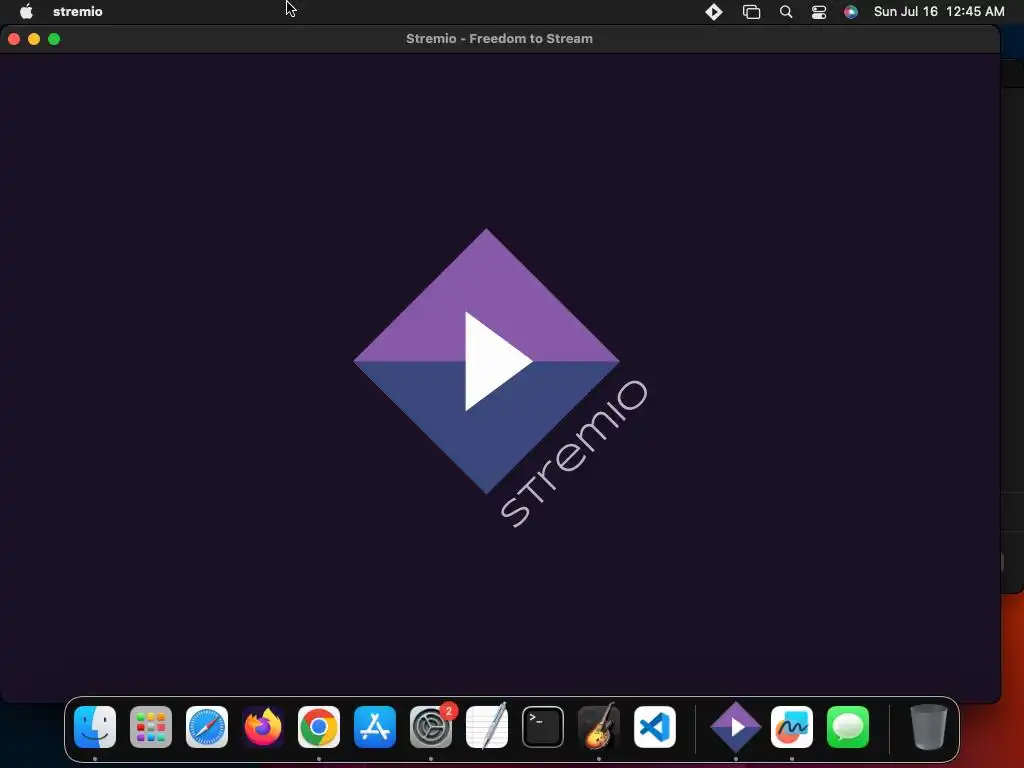Open TextEdit from the dock
Image resolution: width=1024 pixels, height=768 pixels.
point(487,727)
